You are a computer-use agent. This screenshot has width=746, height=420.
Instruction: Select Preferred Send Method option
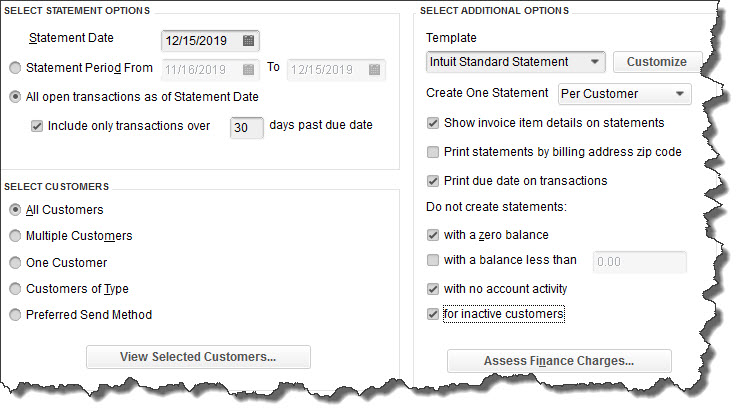click(15, 315)
